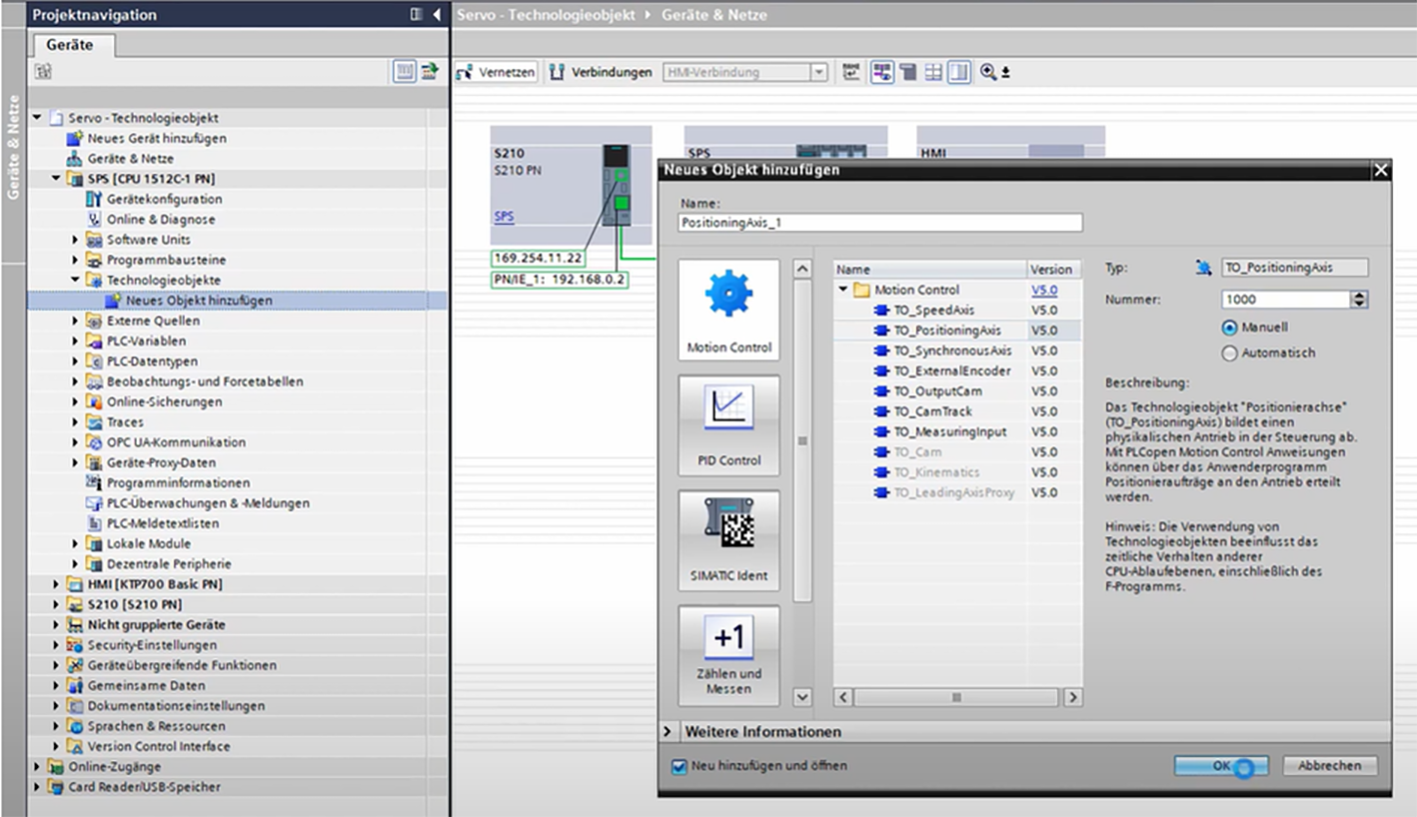Click the Neues Objekt hinzufügen star icon
Screen dimensions: 1417x817
pyautogui.click(x=114, y=300)
